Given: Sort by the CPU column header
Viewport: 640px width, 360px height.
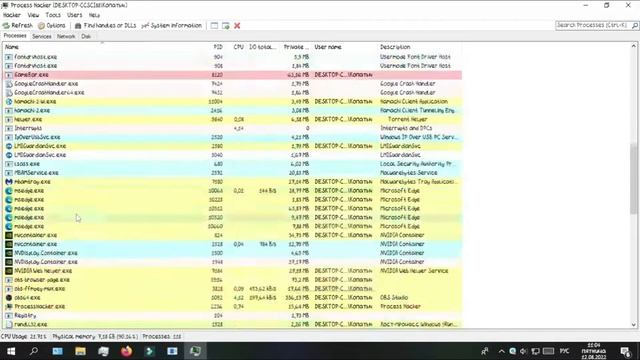Looking at the screenshot, I should 238,47.
